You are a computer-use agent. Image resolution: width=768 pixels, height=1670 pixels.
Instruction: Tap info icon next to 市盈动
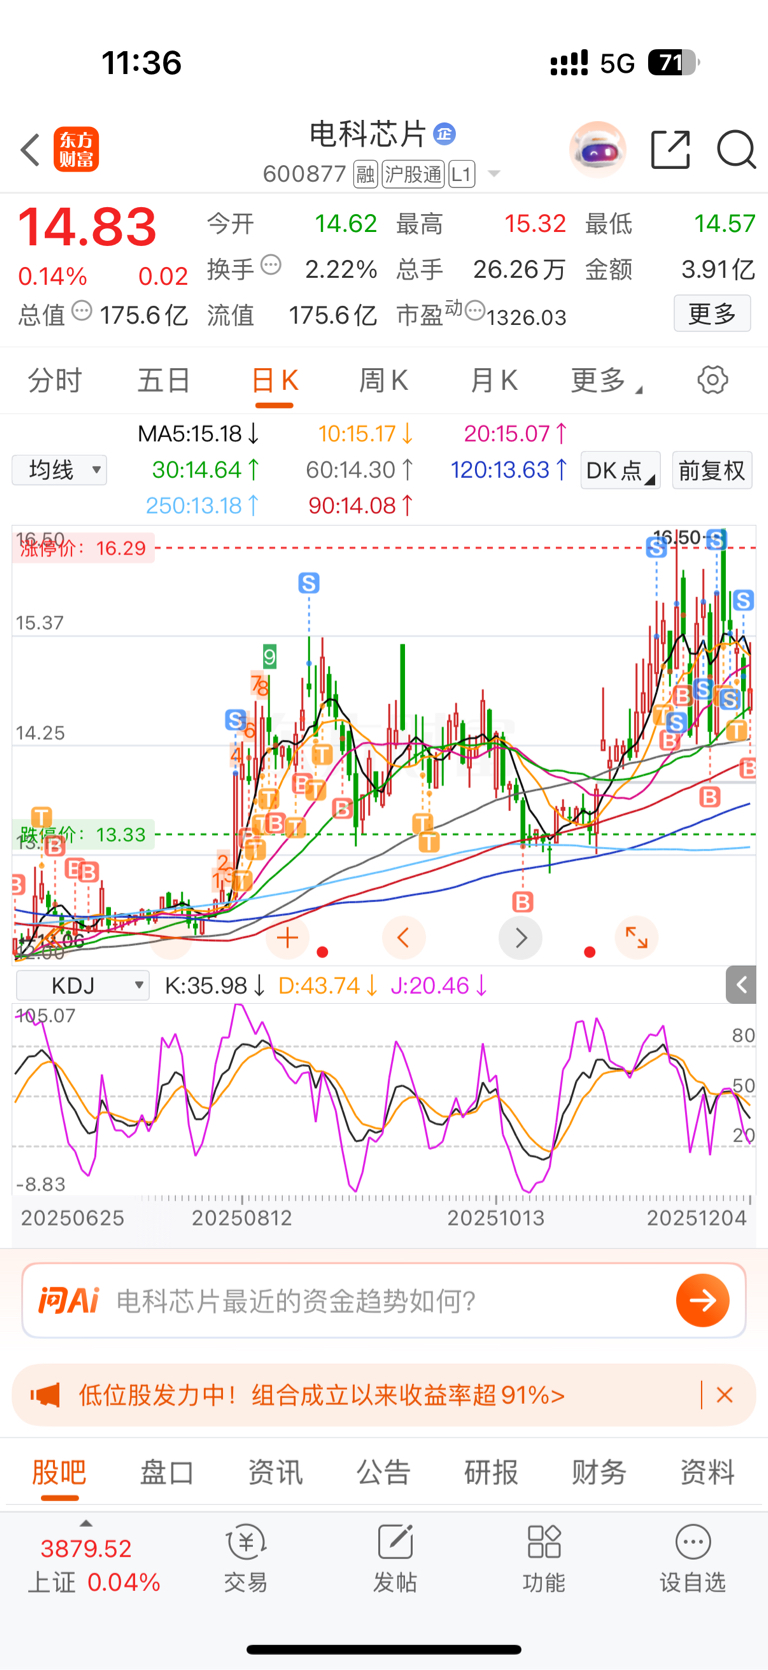tap(475, 310)
